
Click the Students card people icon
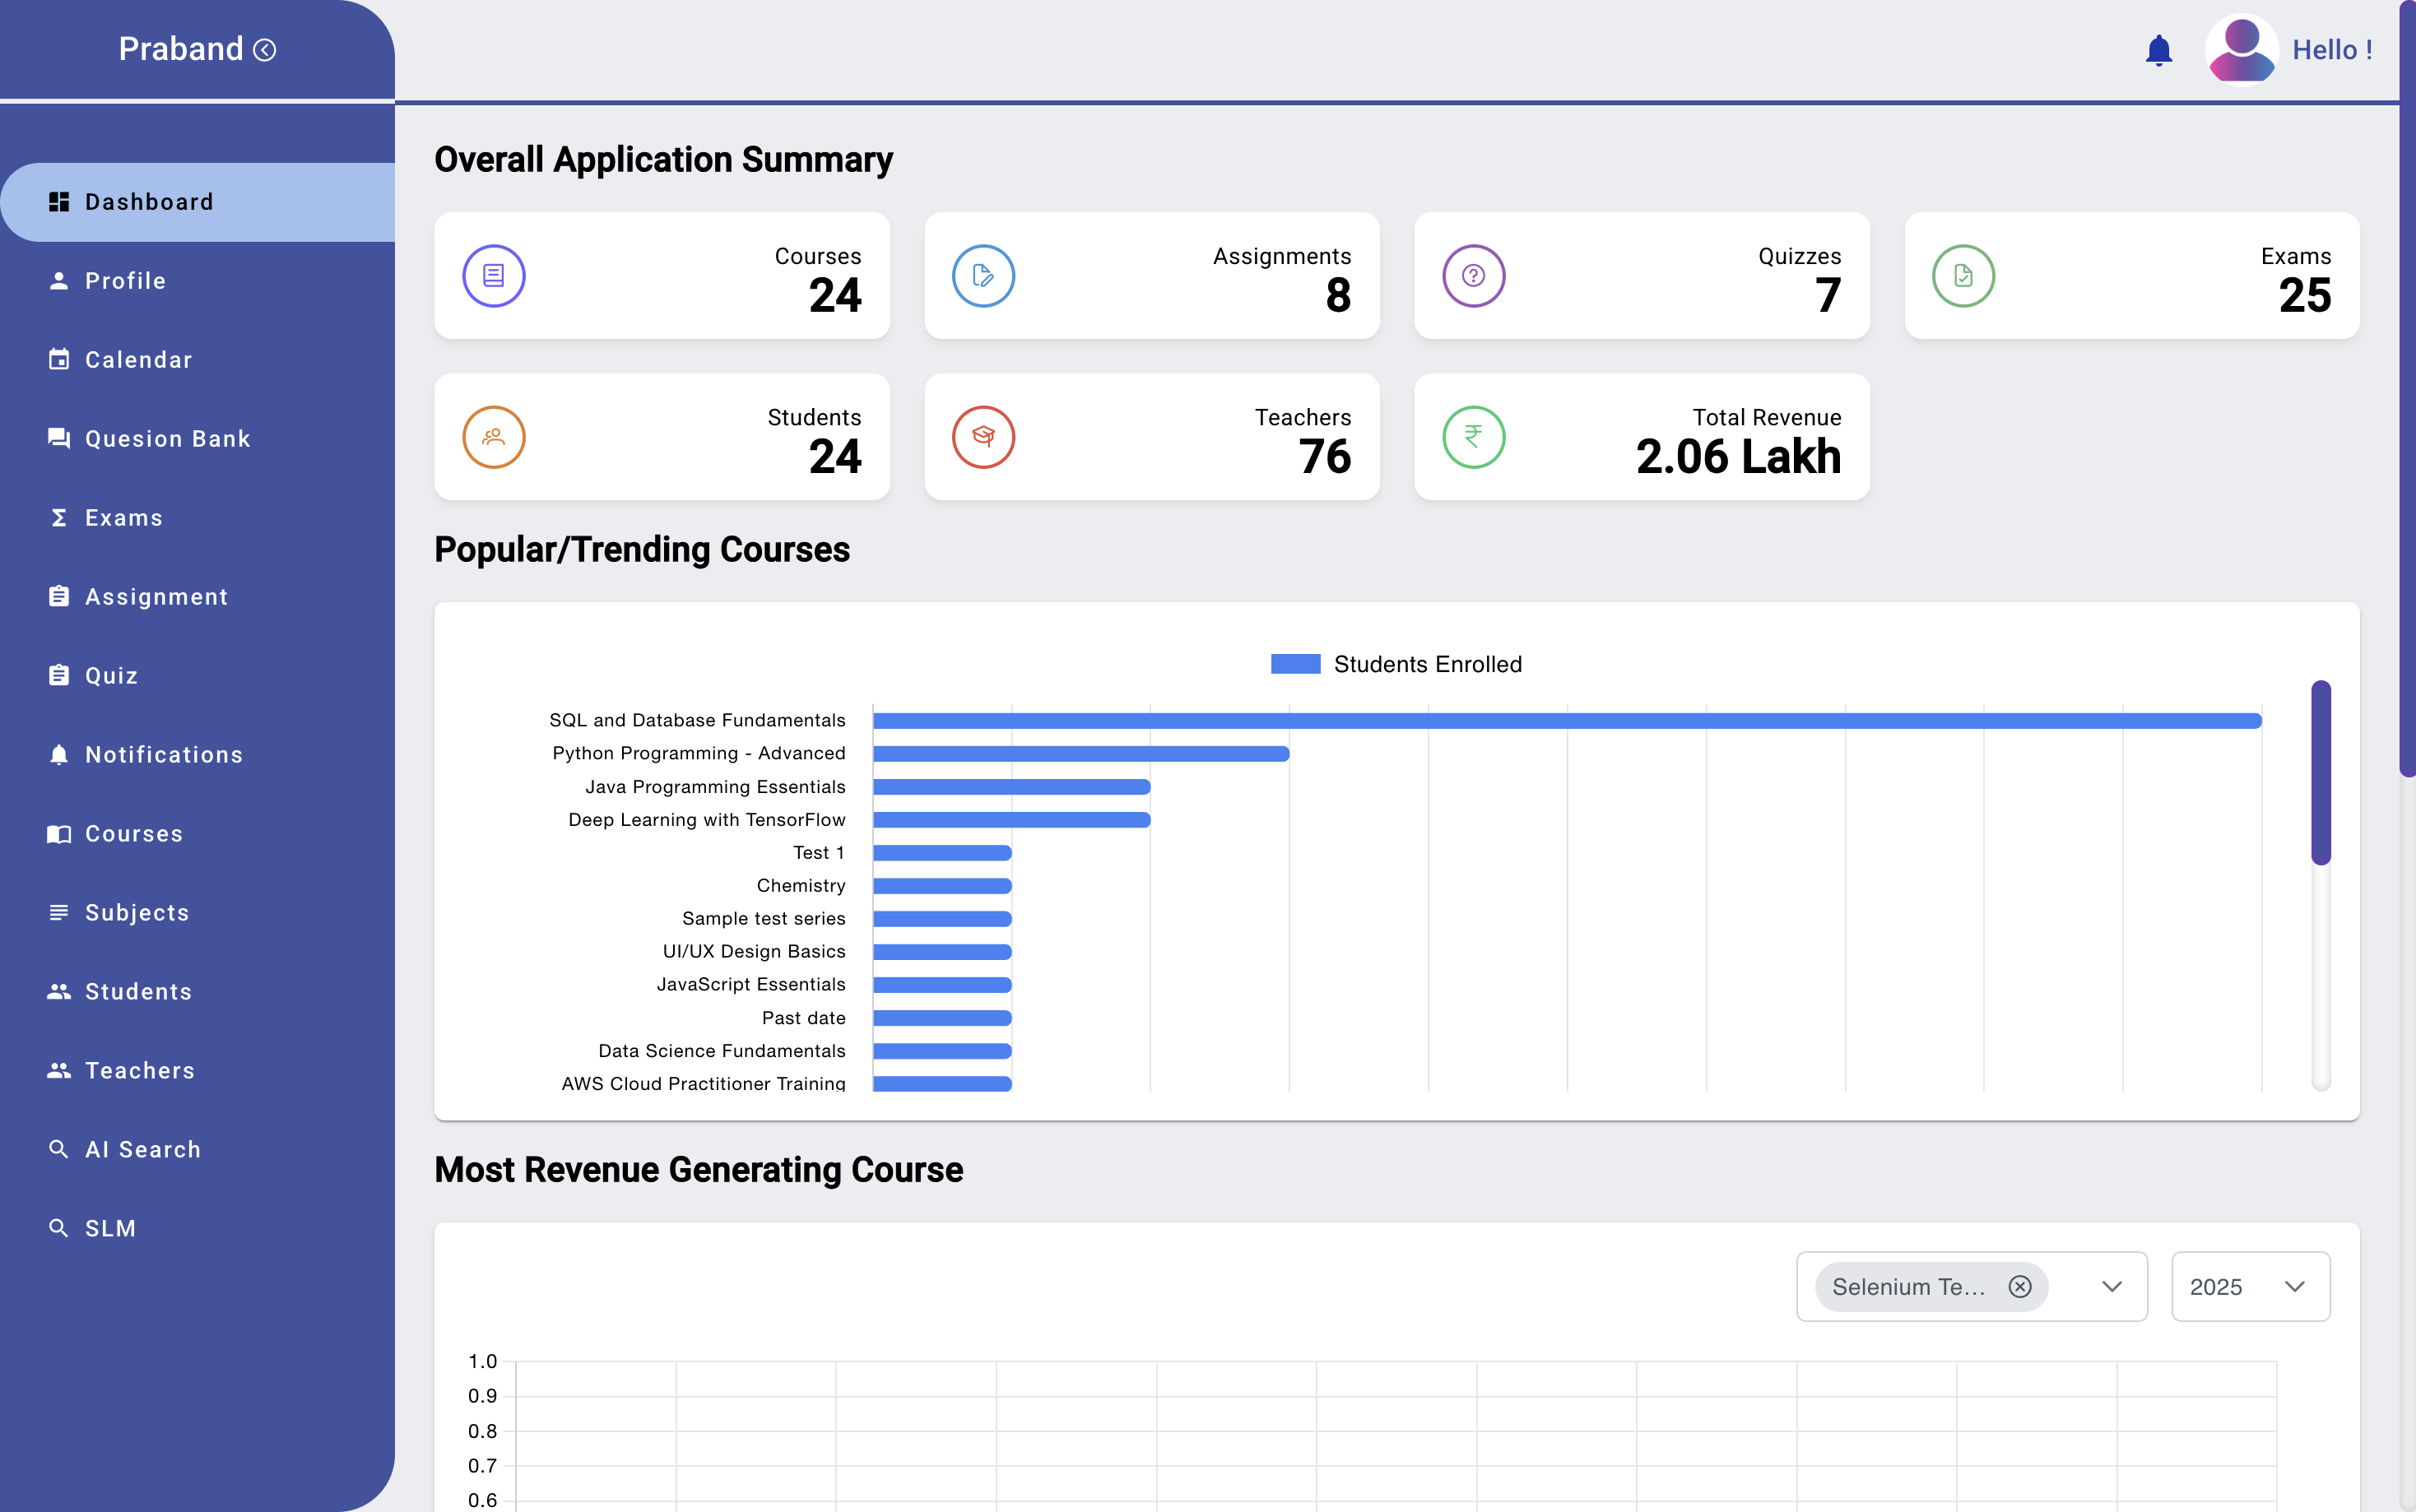(x=493, y=437)
